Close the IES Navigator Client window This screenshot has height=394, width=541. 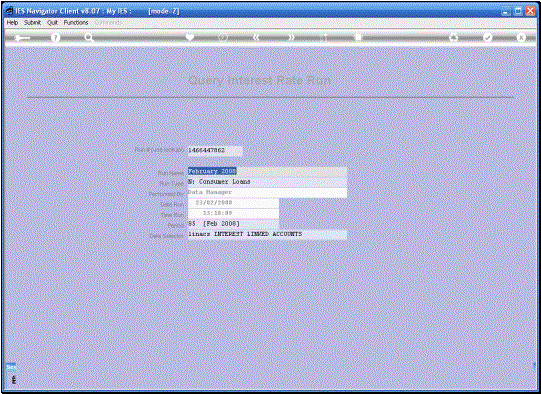[530, 11]
